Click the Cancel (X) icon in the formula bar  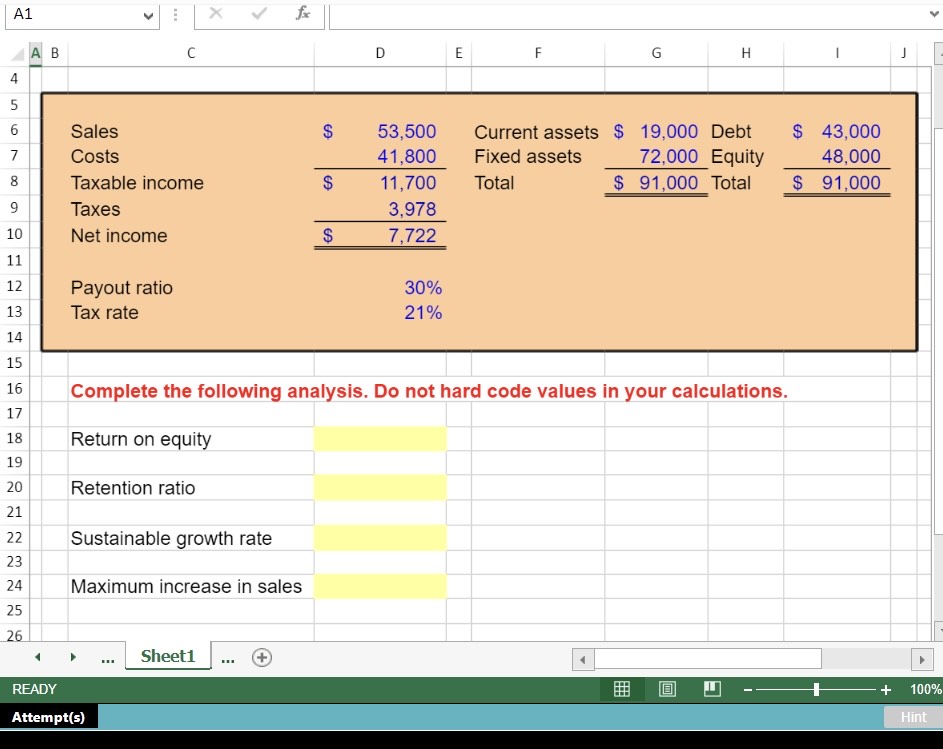[216, 15]
